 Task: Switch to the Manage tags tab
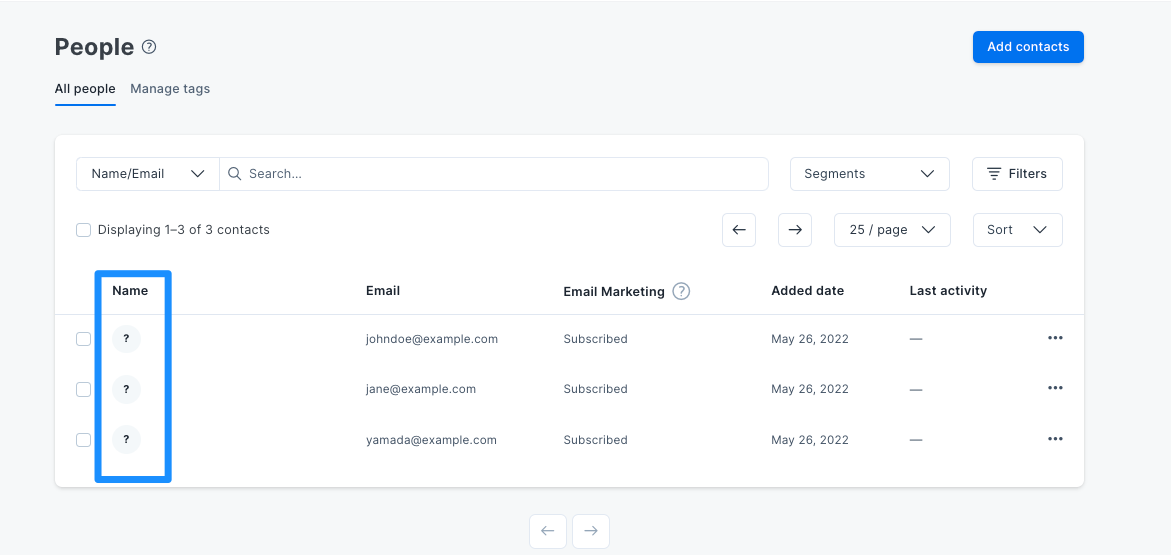[170, 89]
